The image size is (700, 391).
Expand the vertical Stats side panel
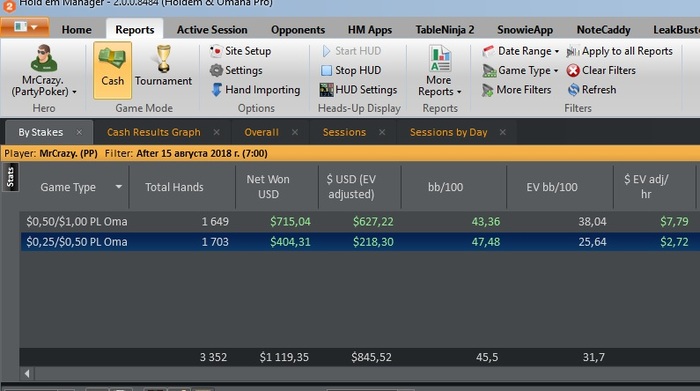[10, 177]
